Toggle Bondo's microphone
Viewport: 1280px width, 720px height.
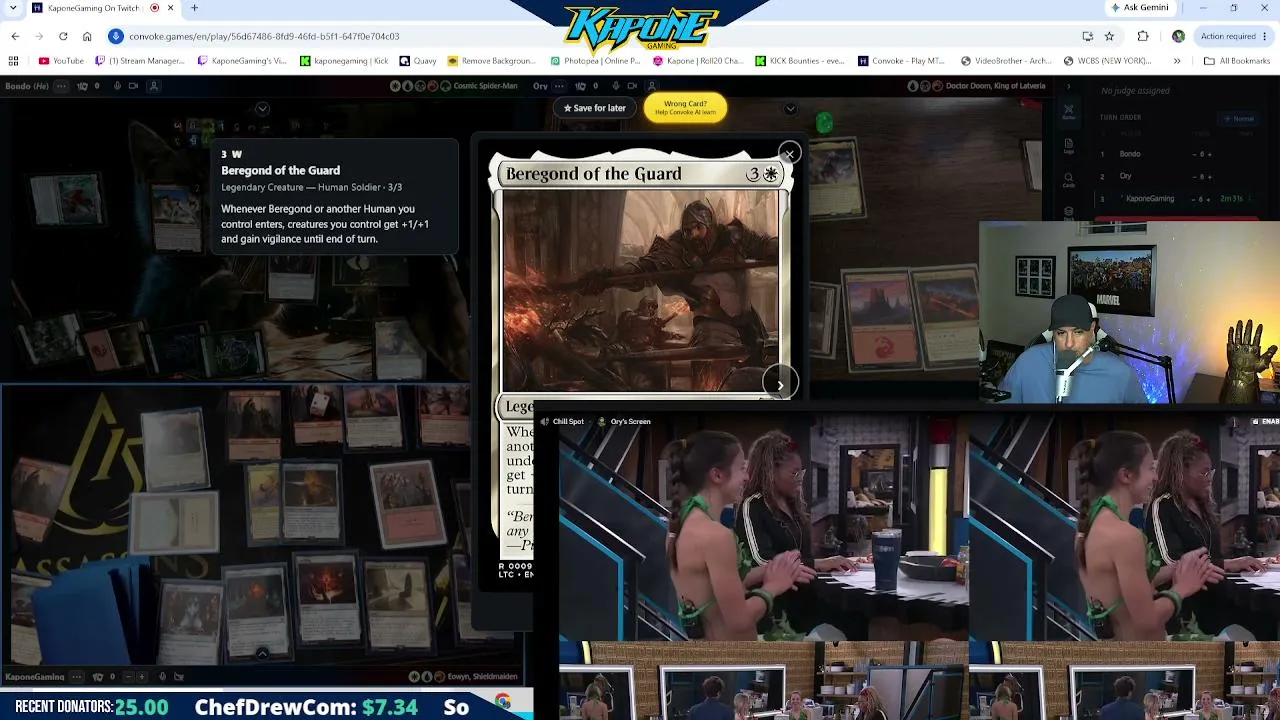[x=117, y=86]
